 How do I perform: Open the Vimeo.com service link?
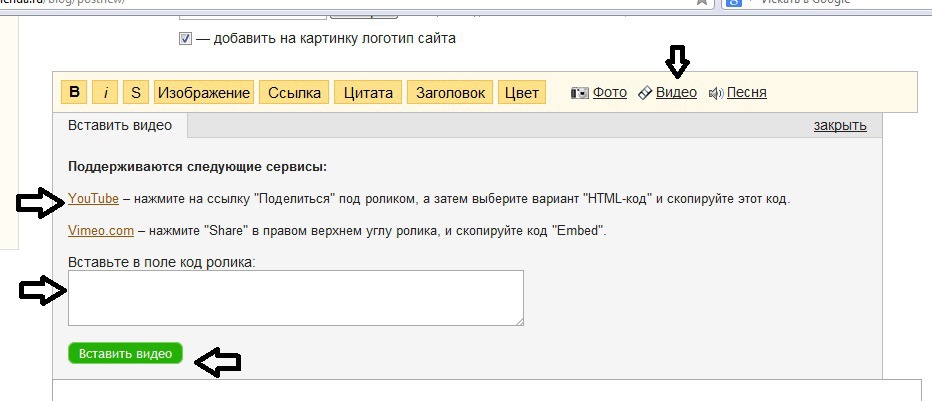coord(101,231)
